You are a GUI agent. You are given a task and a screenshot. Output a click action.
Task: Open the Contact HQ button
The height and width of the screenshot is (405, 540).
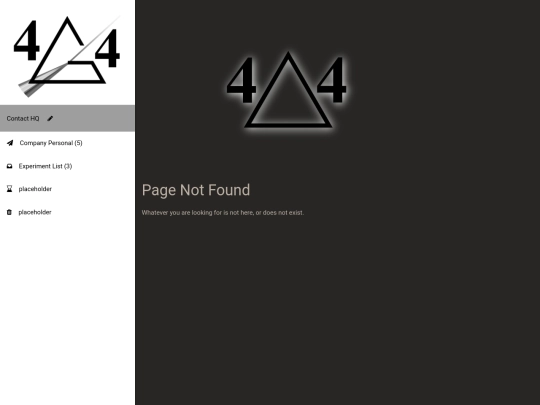click(x=68, y=118)
